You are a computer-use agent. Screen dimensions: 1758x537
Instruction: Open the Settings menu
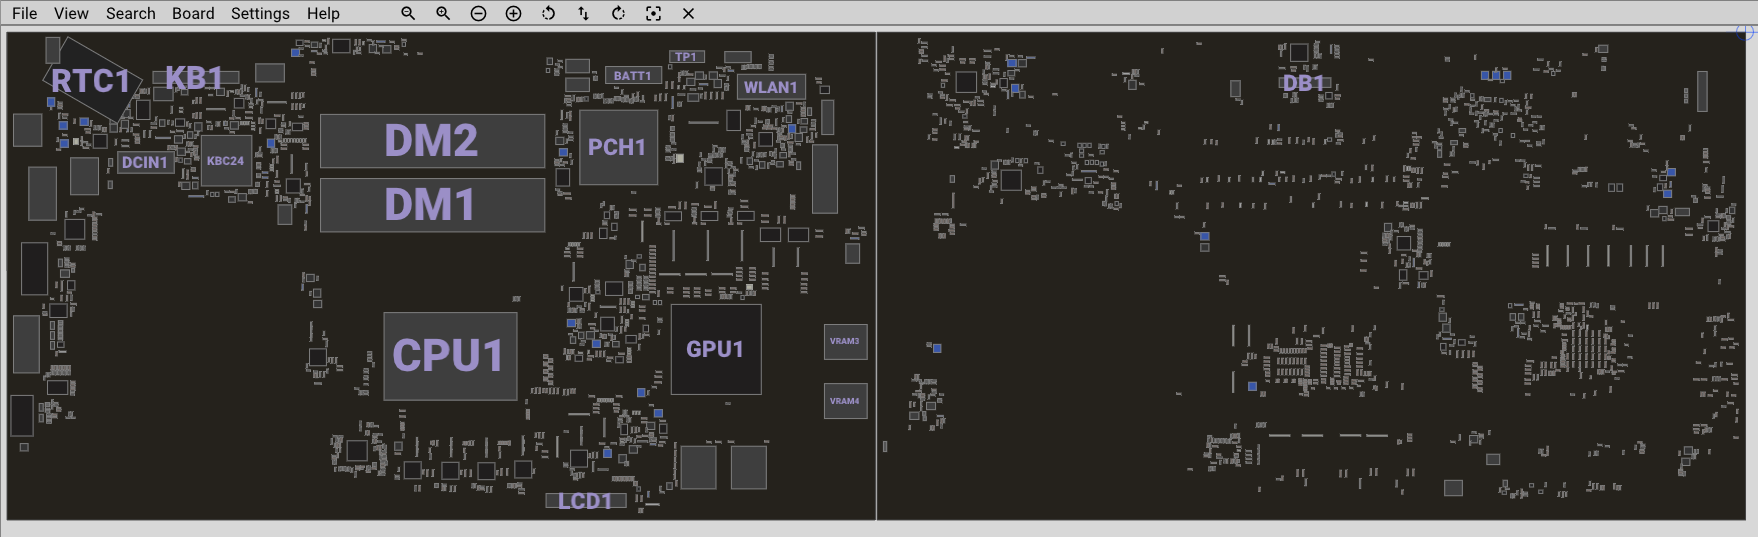[x=260, y=13]
